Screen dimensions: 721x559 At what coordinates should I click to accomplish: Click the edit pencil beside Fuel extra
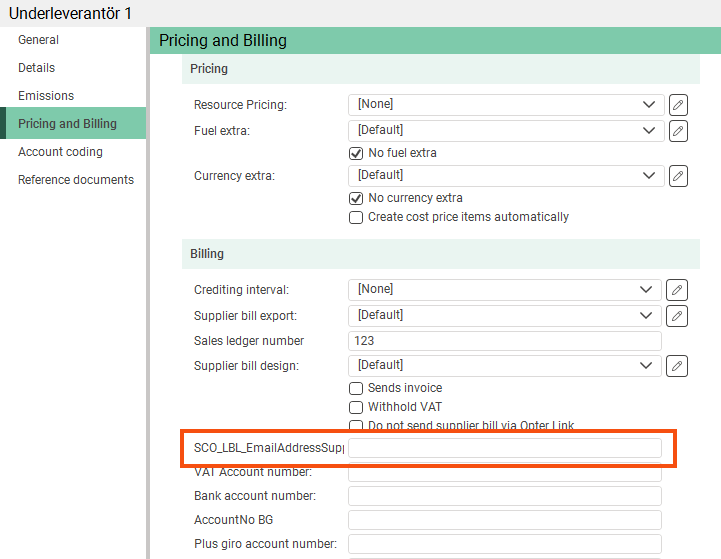678,130
